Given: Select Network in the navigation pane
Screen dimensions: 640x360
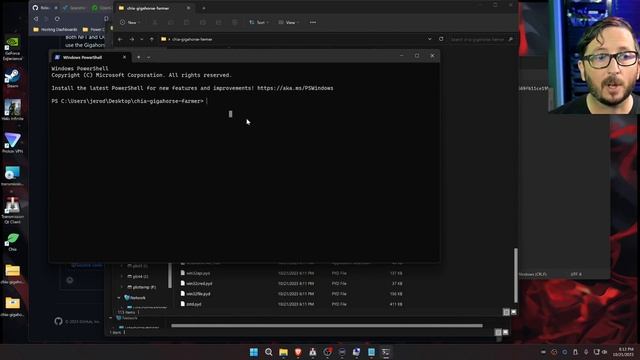Looking at the screenshot, I should pyautogui.click(x=135, y=298).
